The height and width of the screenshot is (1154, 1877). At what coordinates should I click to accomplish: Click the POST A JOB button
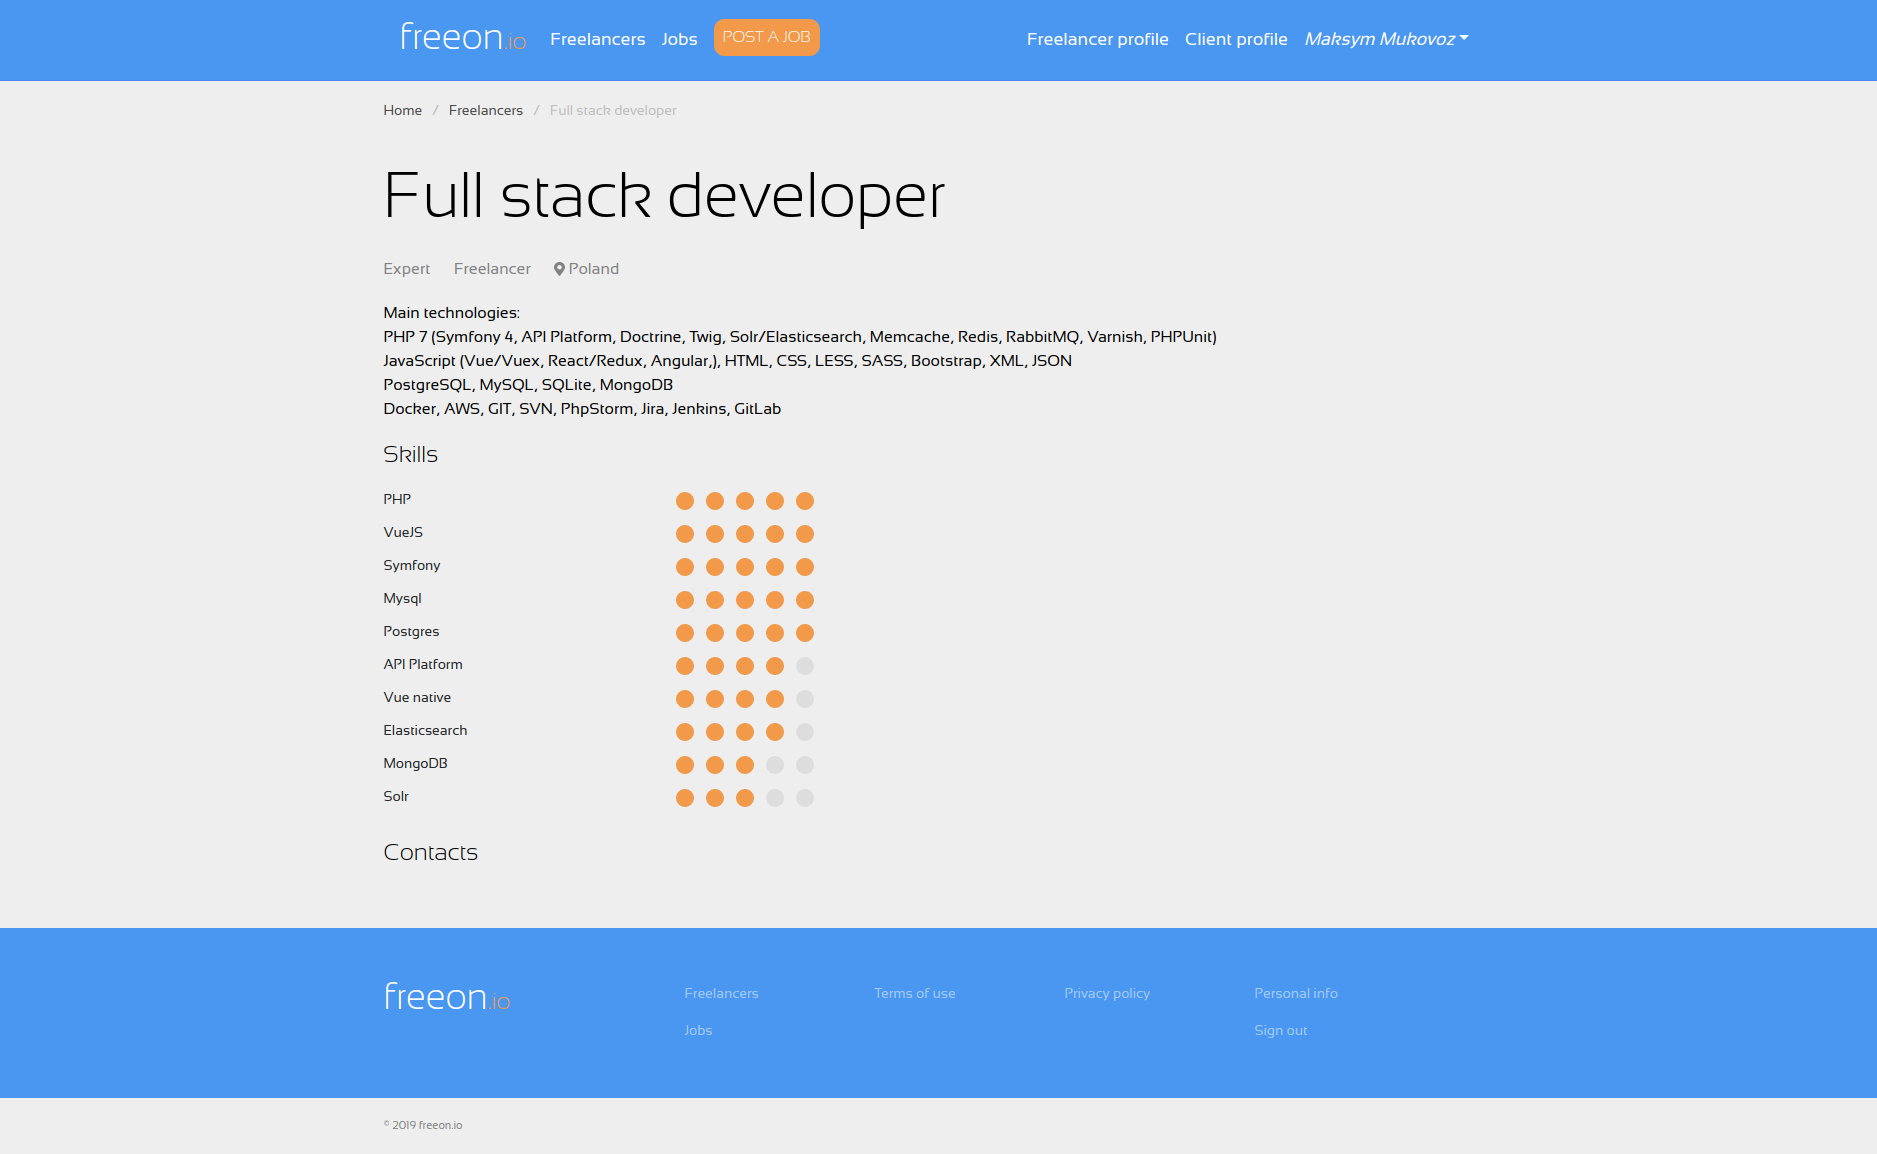(x=766, y=37)
